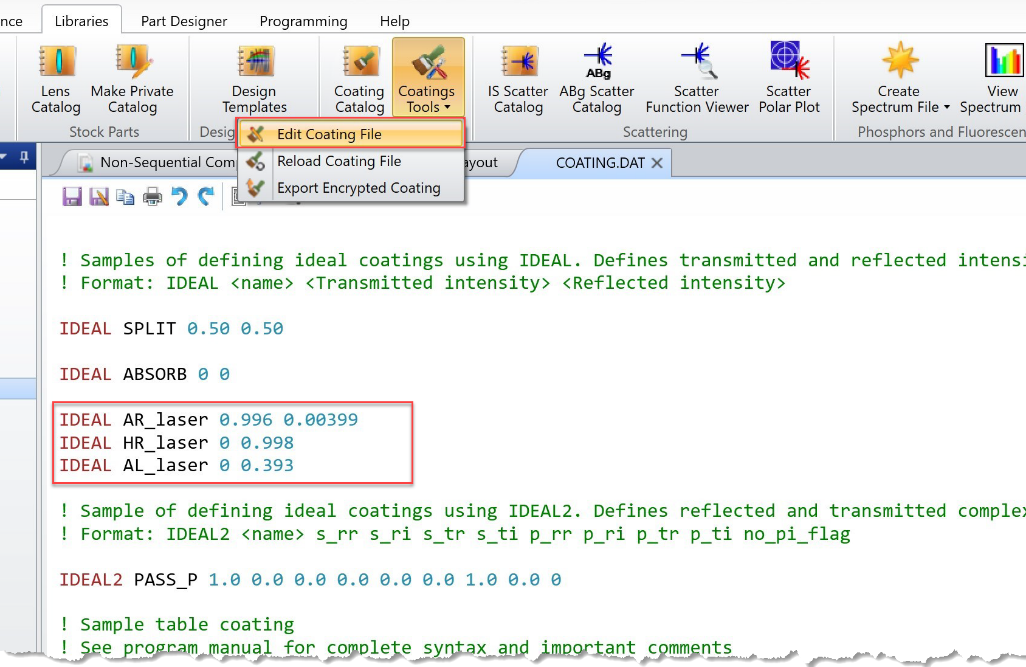Click the '! Sample table coating' comment
This screenshot has height=667, width=1026.
(x=177, y=624)
